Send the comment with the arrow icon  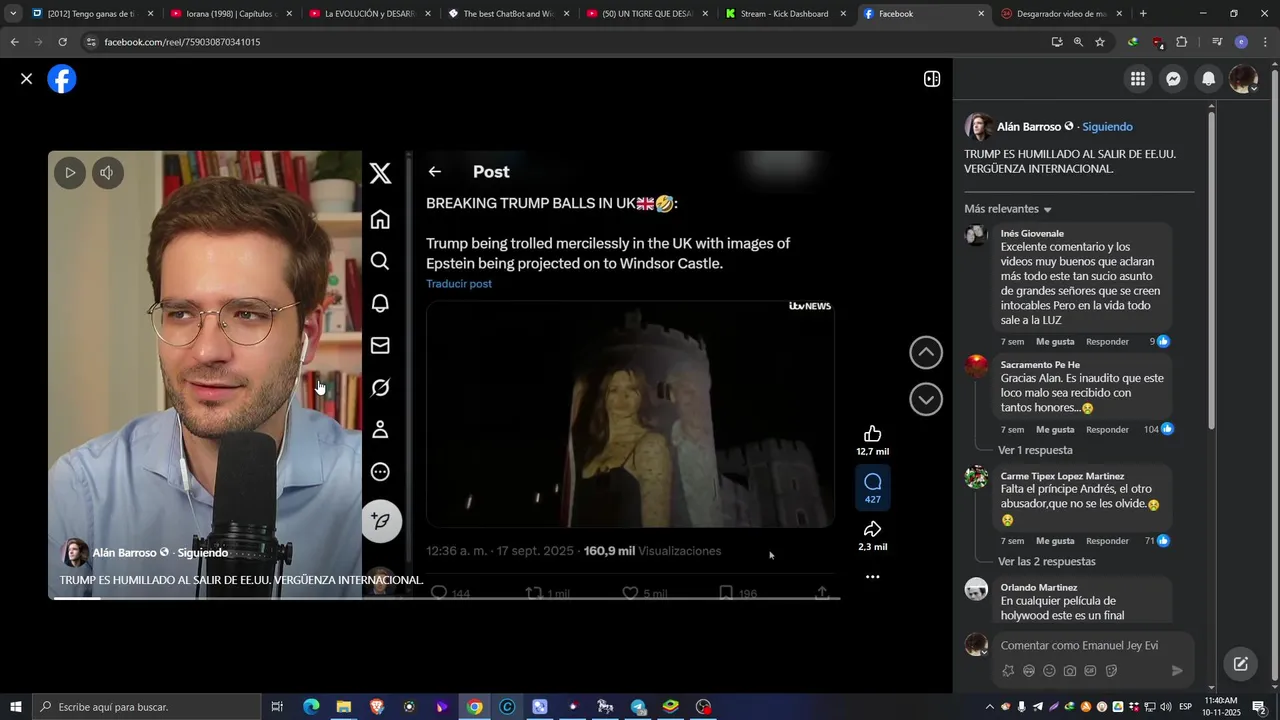click(1177, 671)
